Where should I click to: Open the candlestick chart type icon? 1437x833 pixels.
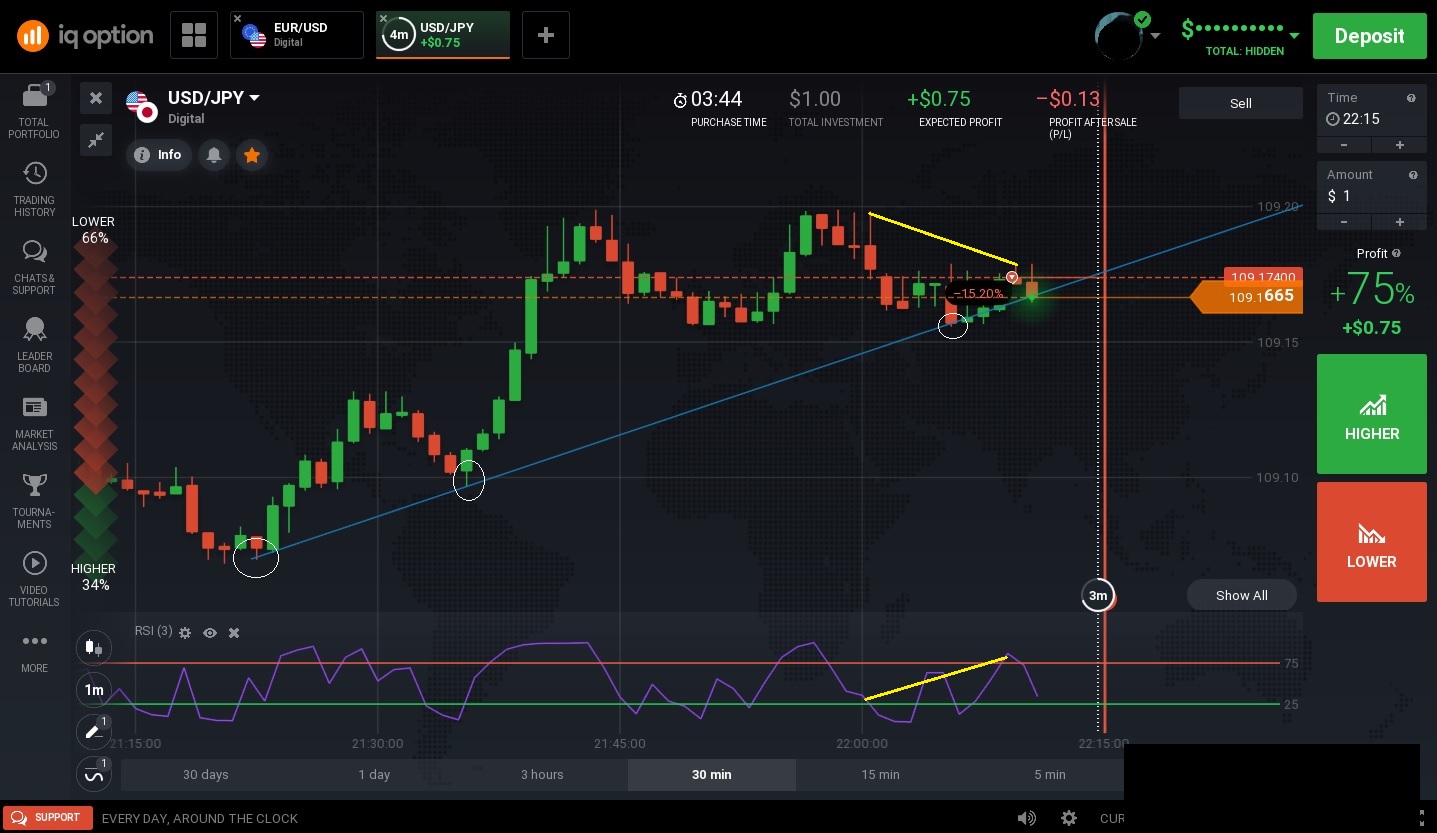[x=94, y=647]
